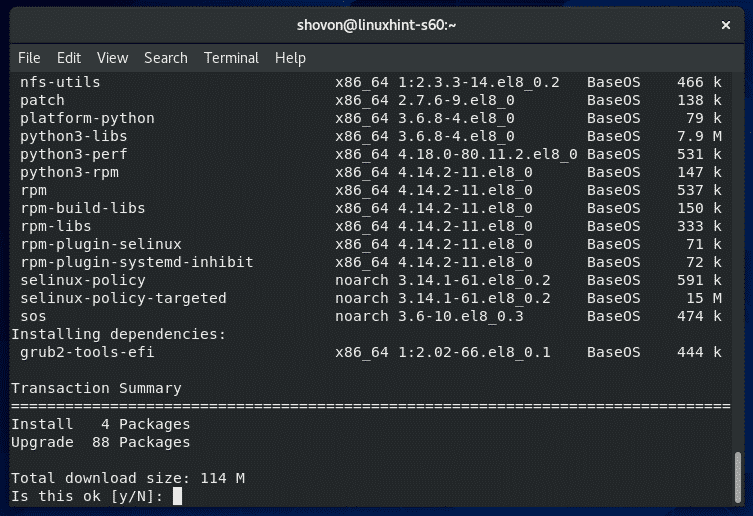Screen dimensions: 753x516
Task: Click the cursor at the y/N prompt
Action: coord(177,496)
